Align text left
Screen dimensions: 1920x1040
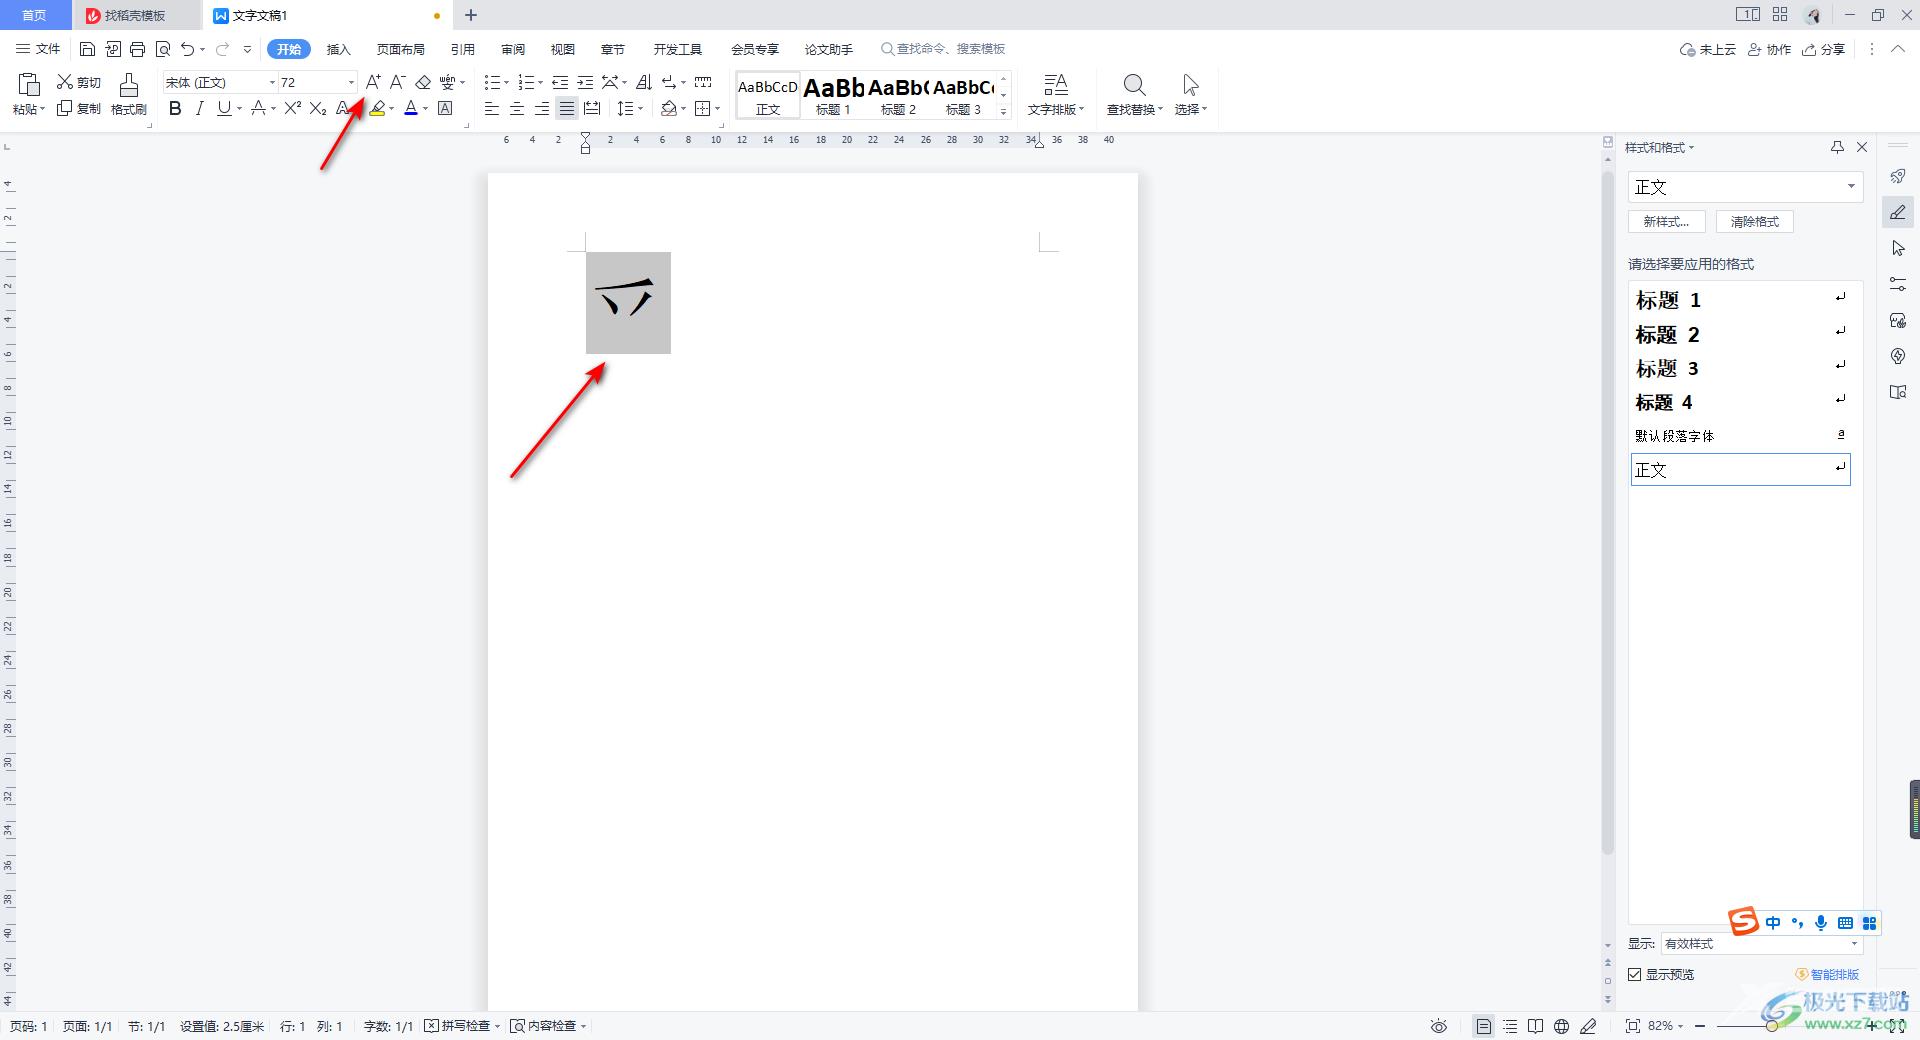492,108
